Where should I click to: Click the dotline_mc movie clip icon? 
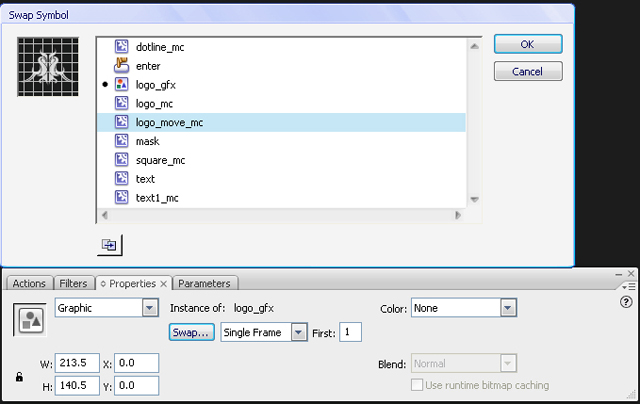point(121,47)
